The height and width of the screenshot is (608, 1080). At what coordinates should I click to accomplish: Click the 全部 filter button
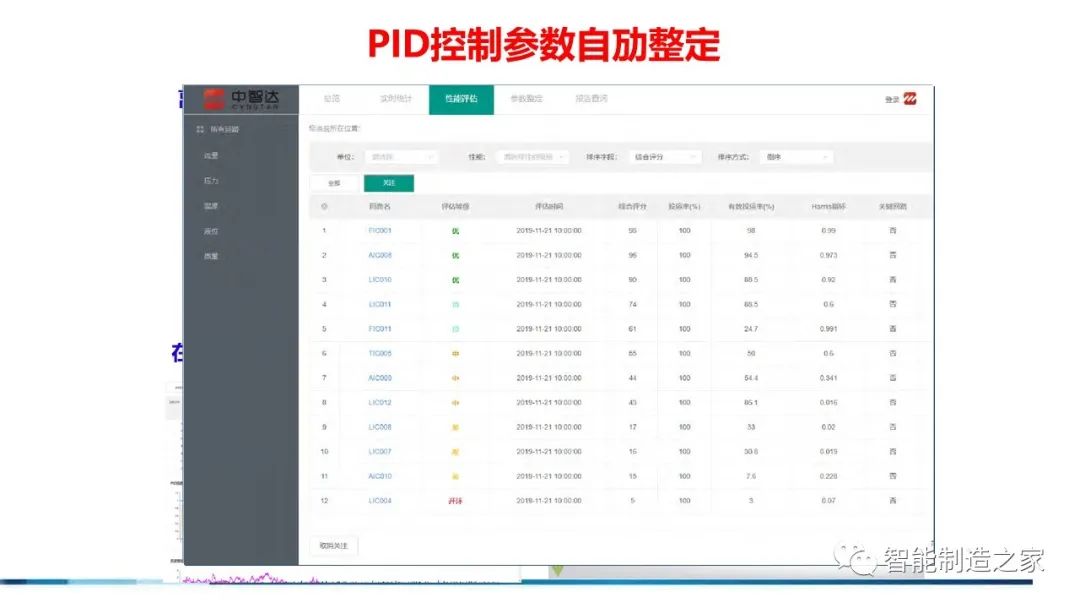(x=335, y=183)
